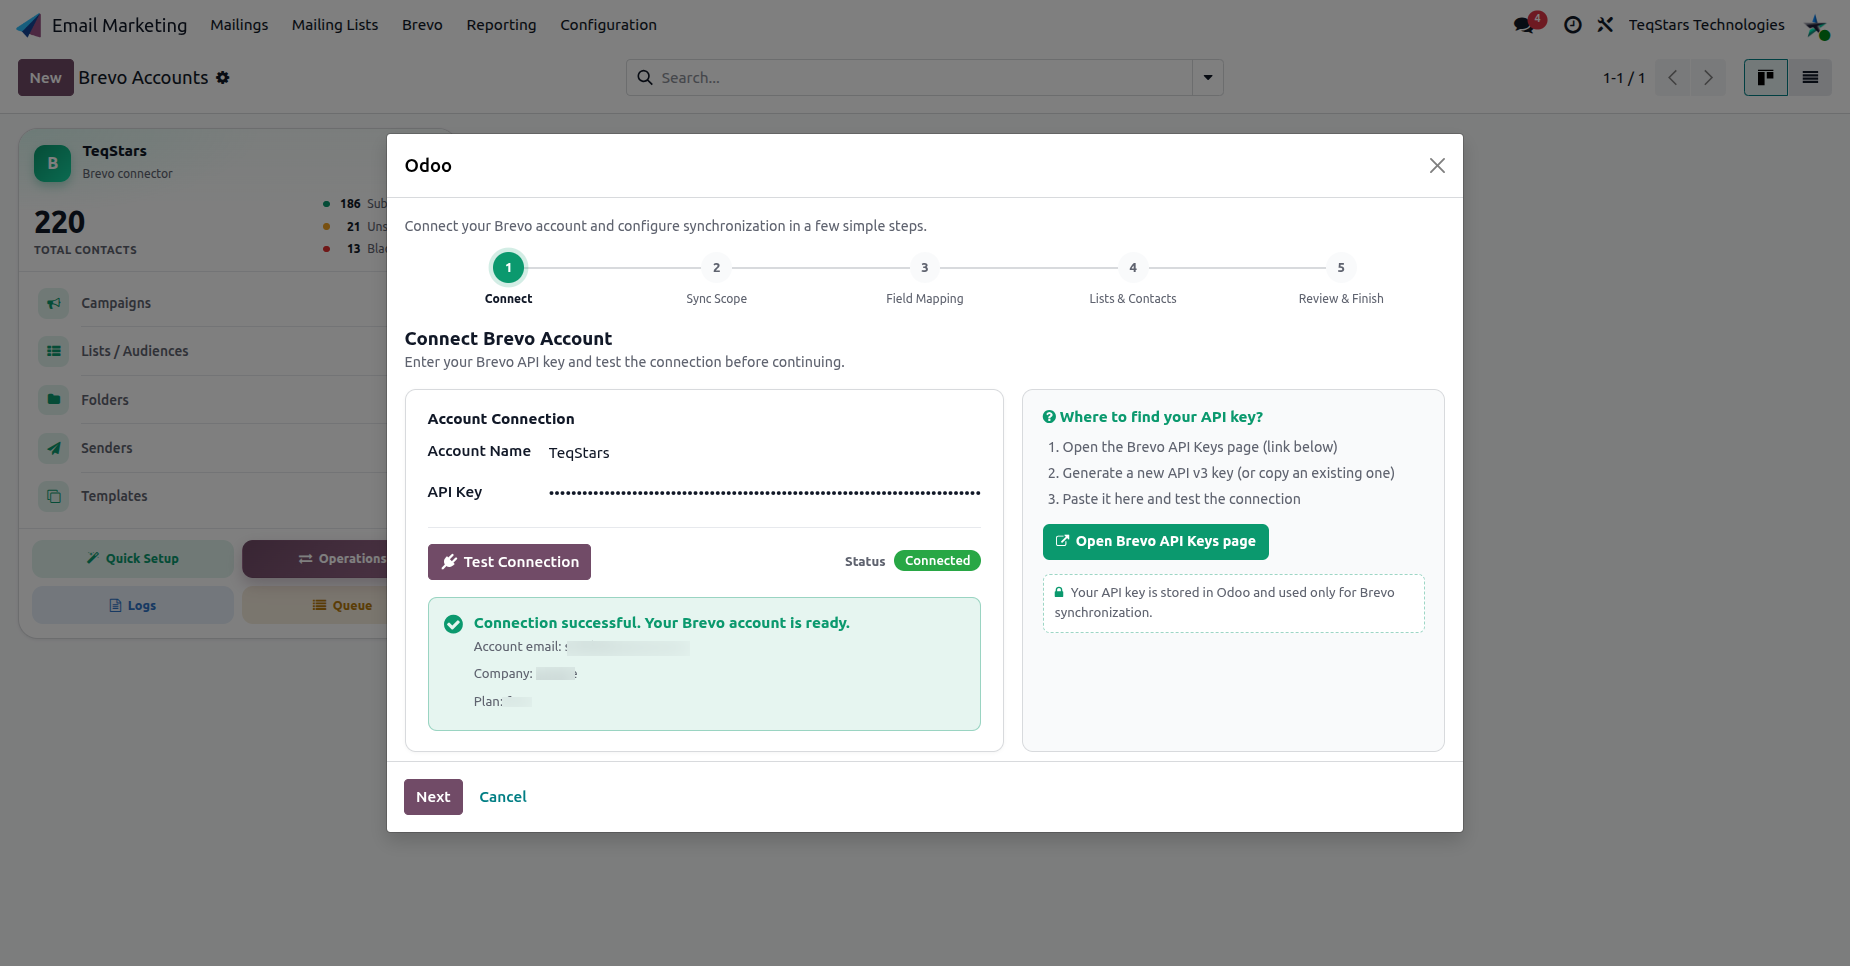Focus the API Key field

pyautogui.click(x=764, y=493)
